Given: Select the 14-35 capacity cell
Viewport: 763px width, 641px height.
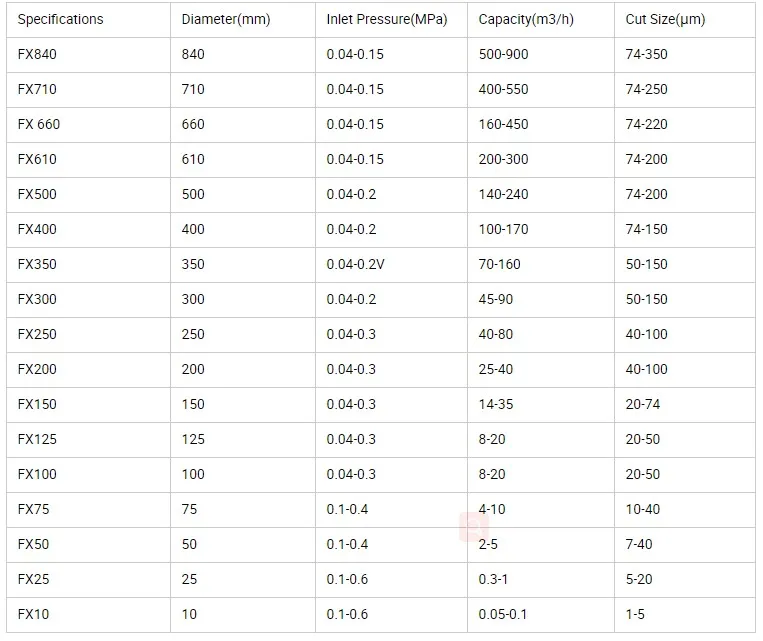Looking at the screenshot, I should coord(496,404).
